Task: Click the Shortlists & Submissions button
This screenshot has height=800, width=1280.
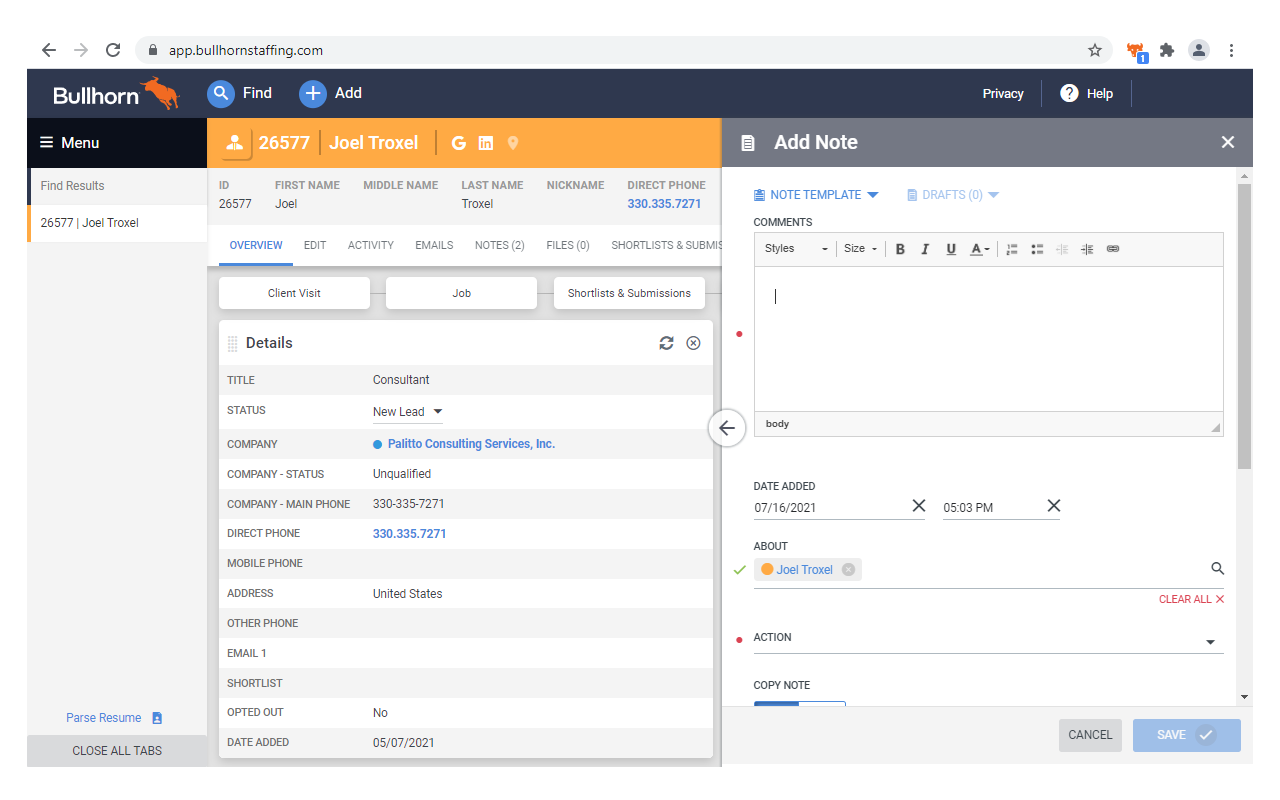Action: pyautogui.click(x=629, y=293)
